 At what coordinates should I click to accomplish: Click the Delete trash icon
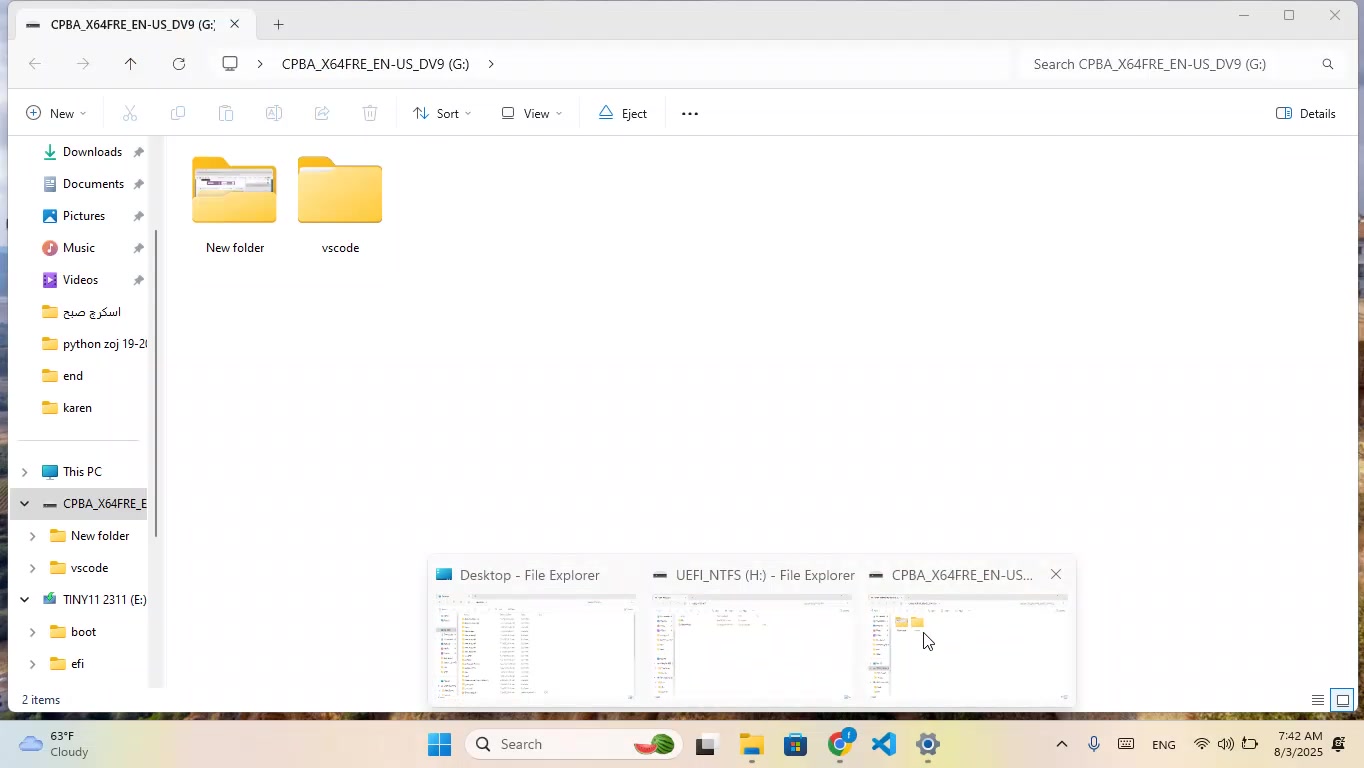tap(370, 114)
